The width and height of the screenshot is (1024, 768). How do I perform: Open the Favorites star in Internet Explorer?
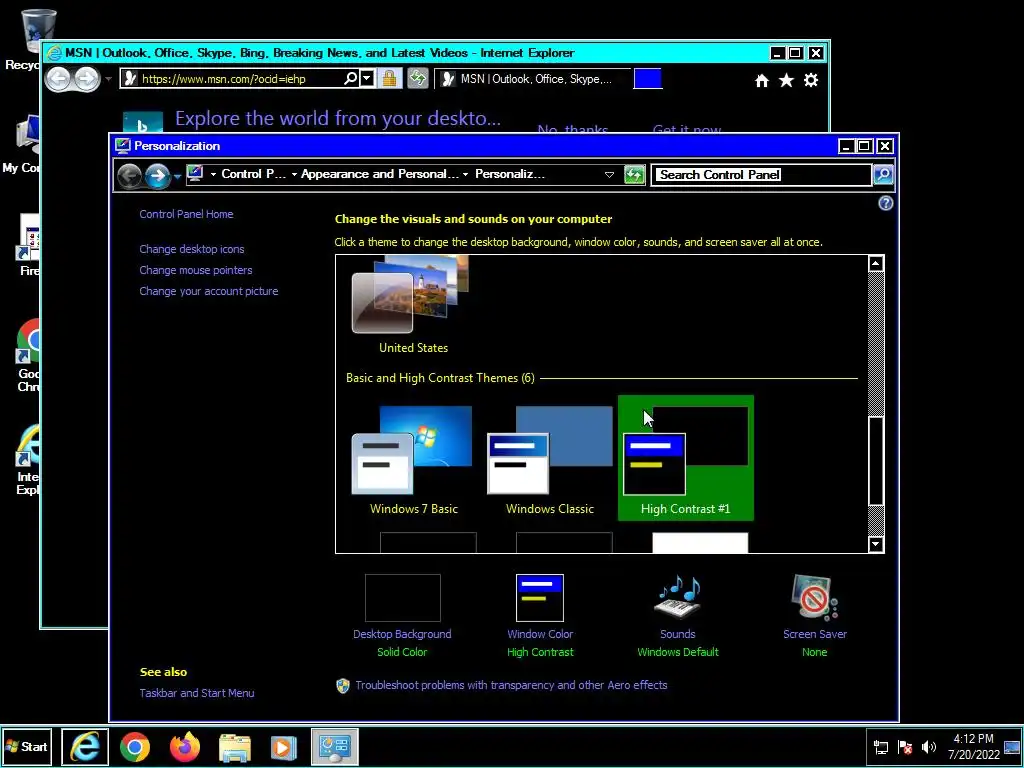point(786,80)
